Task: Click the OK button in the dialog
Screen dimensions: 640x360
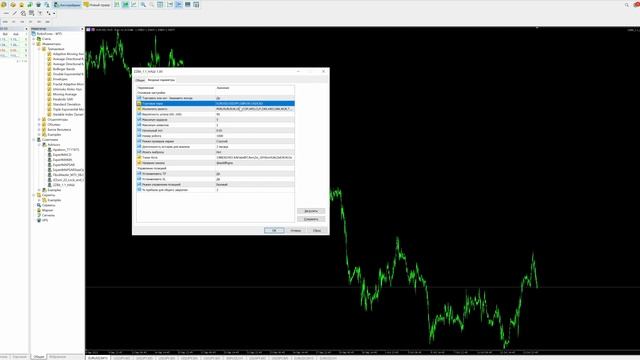Action: tap(274, 230)
